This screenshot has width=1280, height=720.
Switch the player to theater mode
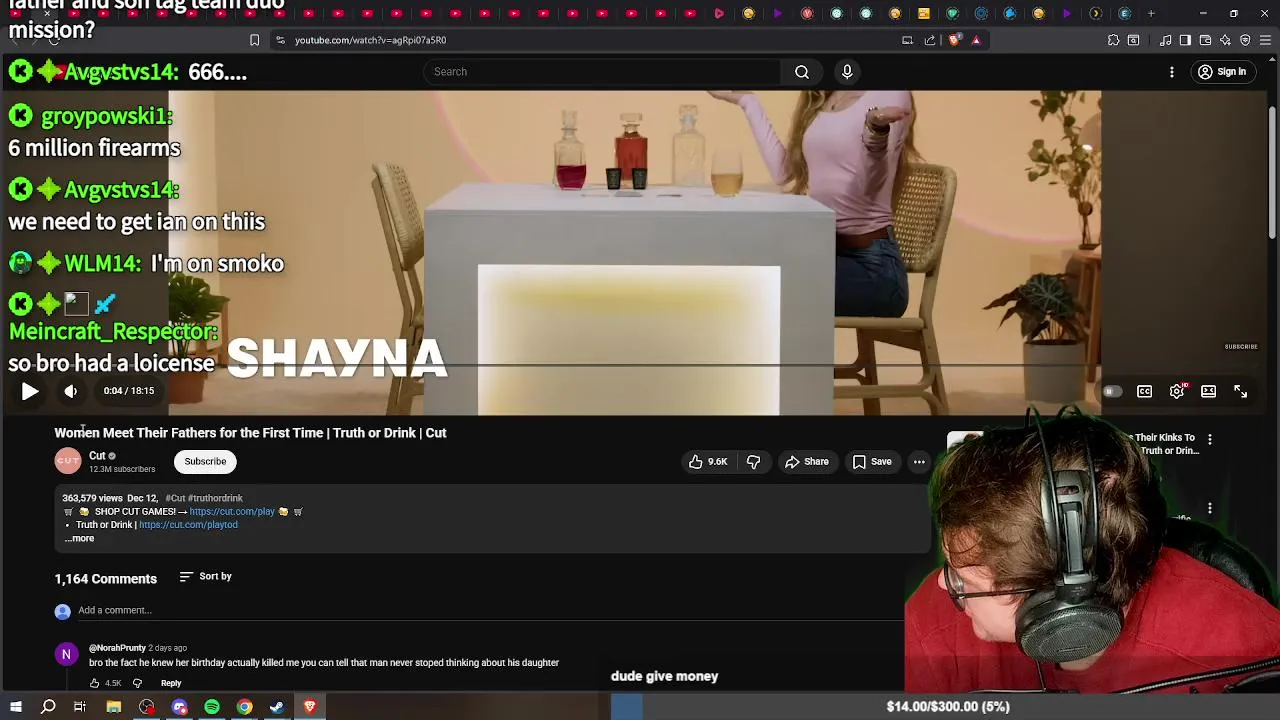1208,392
